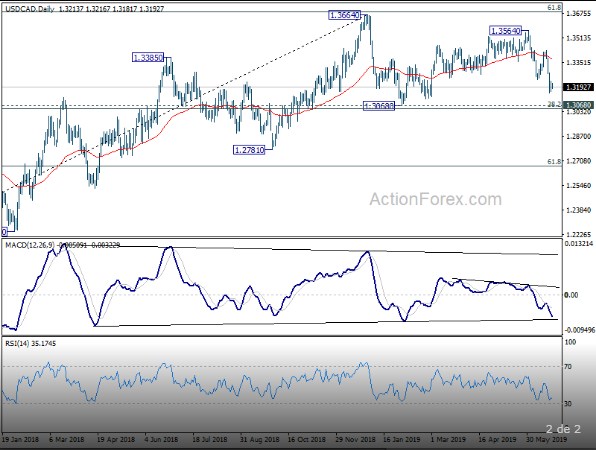Click the 19 Jan 2018 date label
596x450 pixels.
click(x=20, y=439)
